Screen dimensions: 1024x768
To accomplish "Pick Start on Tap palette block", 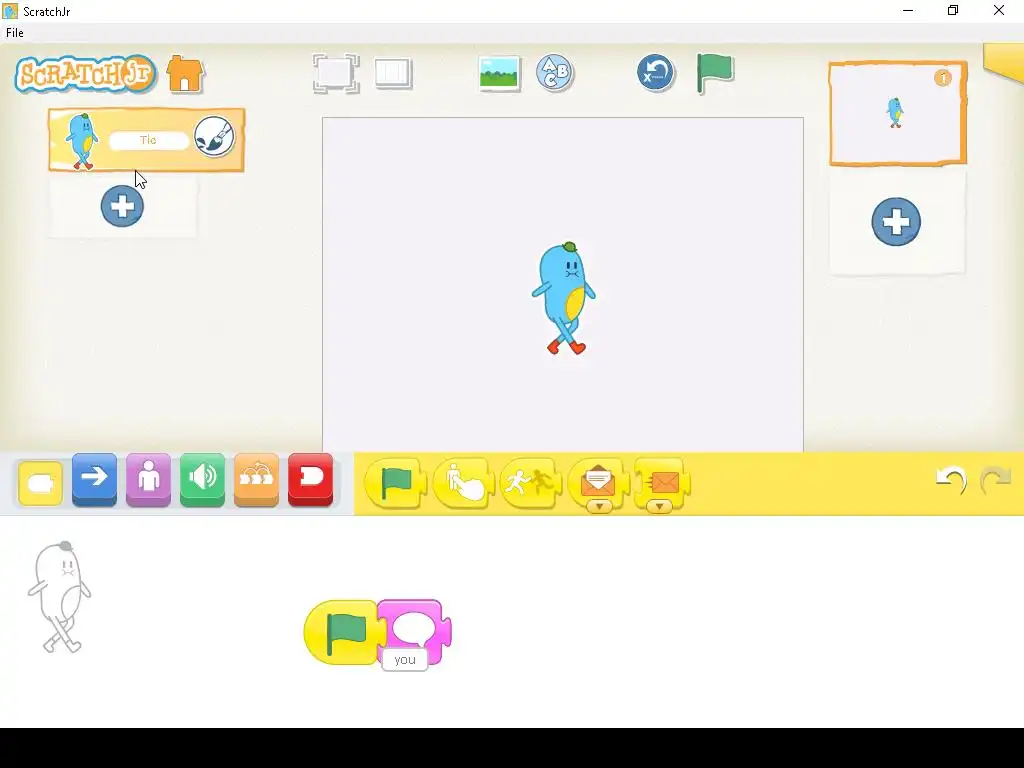I will pos(463,483).
